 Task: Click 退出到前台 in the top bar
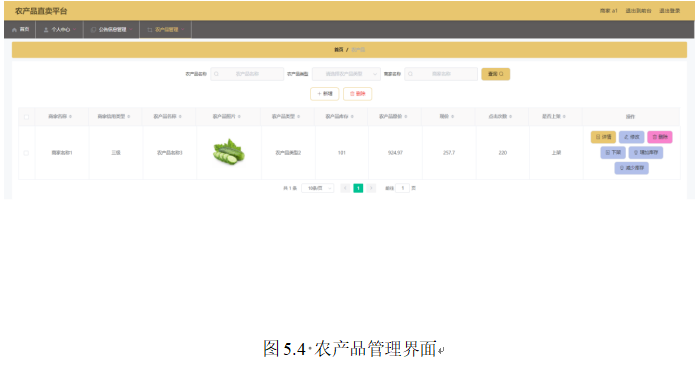tap(638, 11)
